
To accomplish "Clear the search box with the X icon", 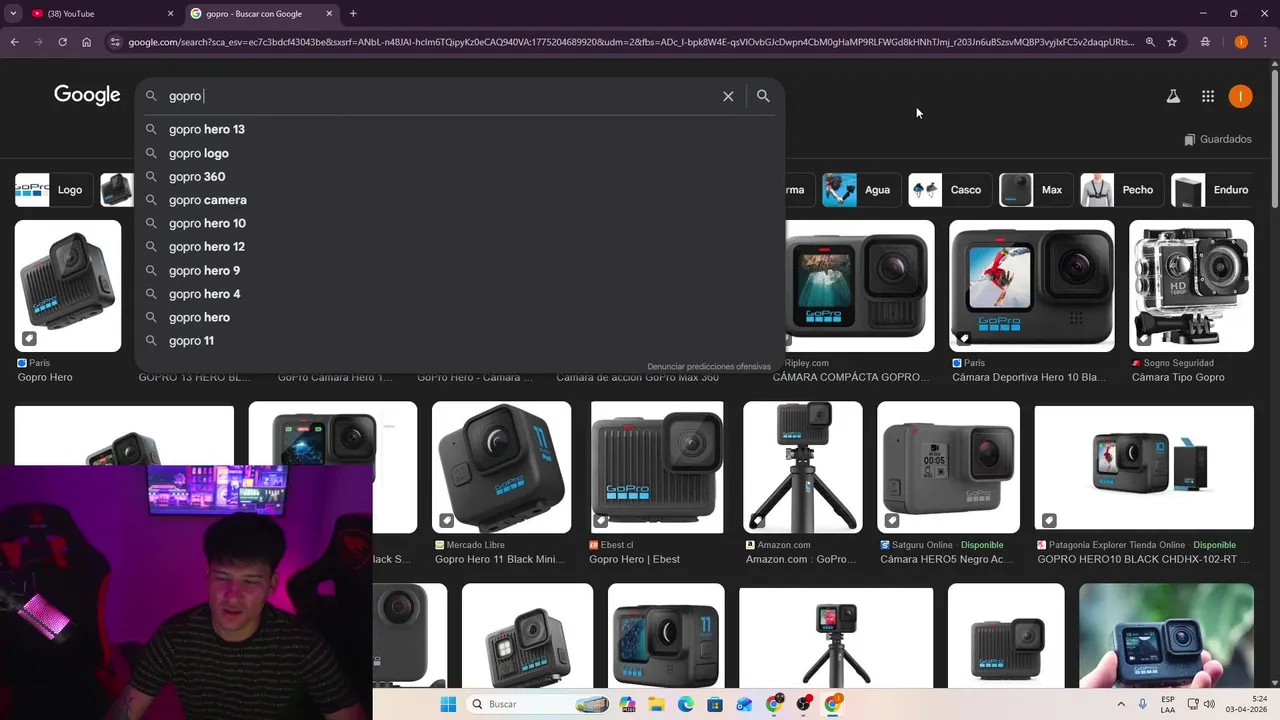I will (x=728, y=96).
